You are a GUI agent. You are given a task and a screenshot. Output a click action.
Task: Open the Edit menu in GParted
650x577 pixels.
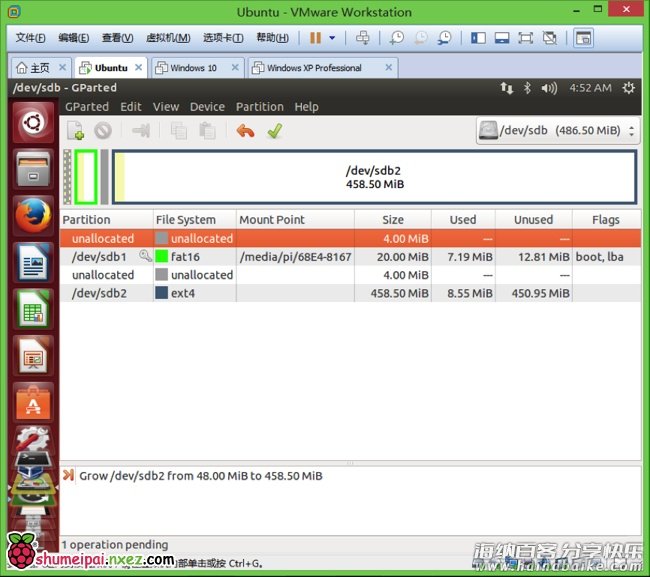click(131, 107)
